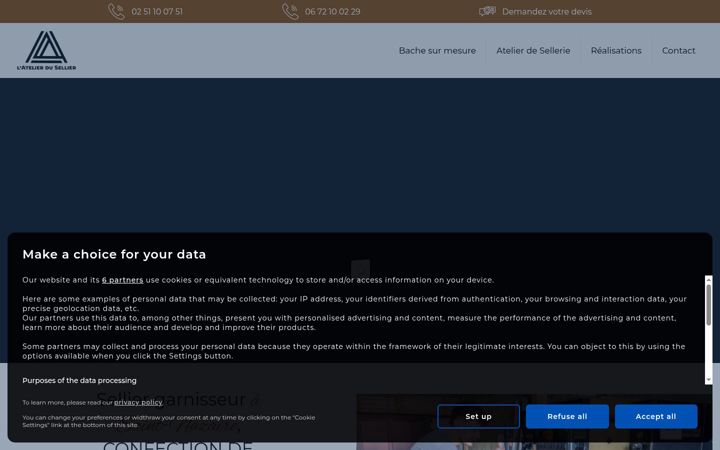Call the number 06 72 10 02 29

332,11
